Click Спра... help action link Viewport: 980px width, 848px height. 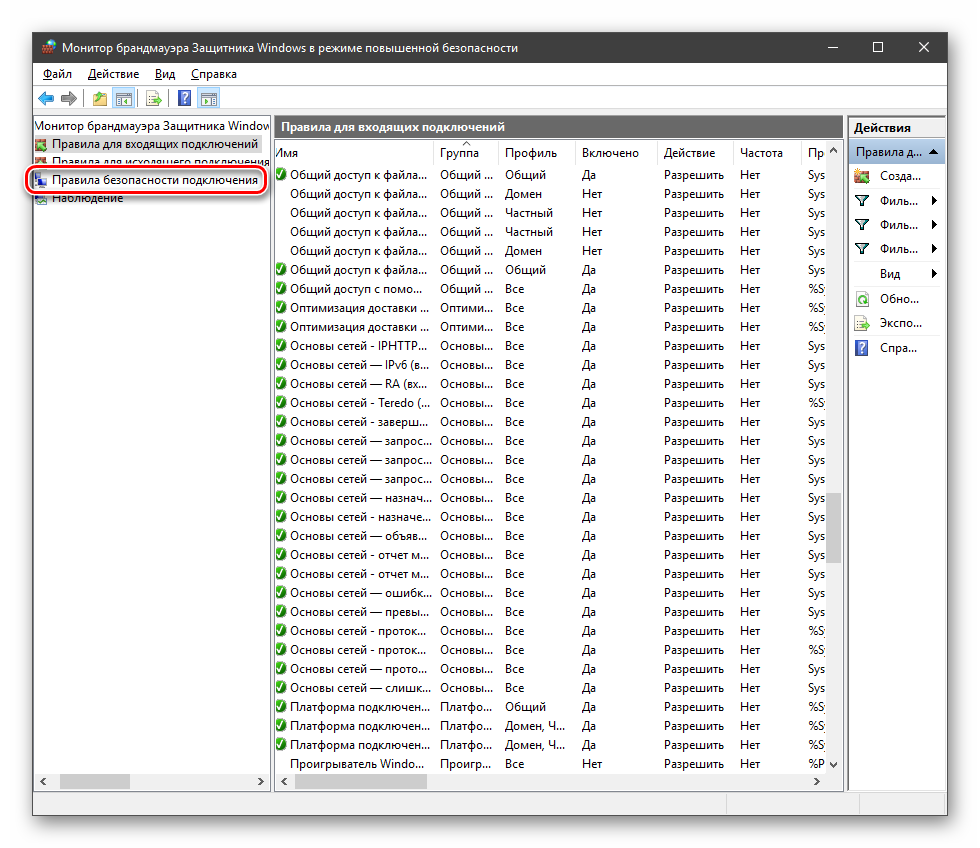(x=898, y=348)
